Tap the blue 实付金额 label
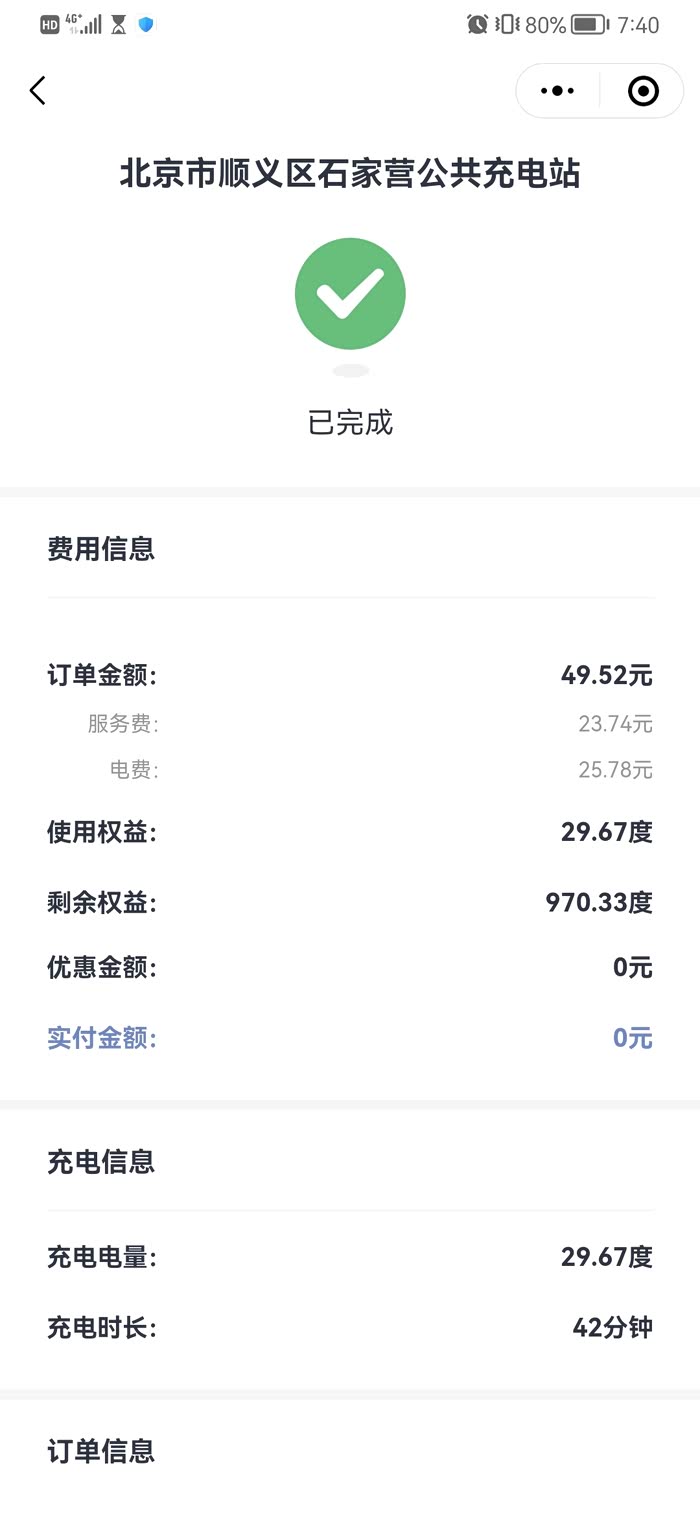Screen dimensions: 700x1516 click(x=102, y=1038)
